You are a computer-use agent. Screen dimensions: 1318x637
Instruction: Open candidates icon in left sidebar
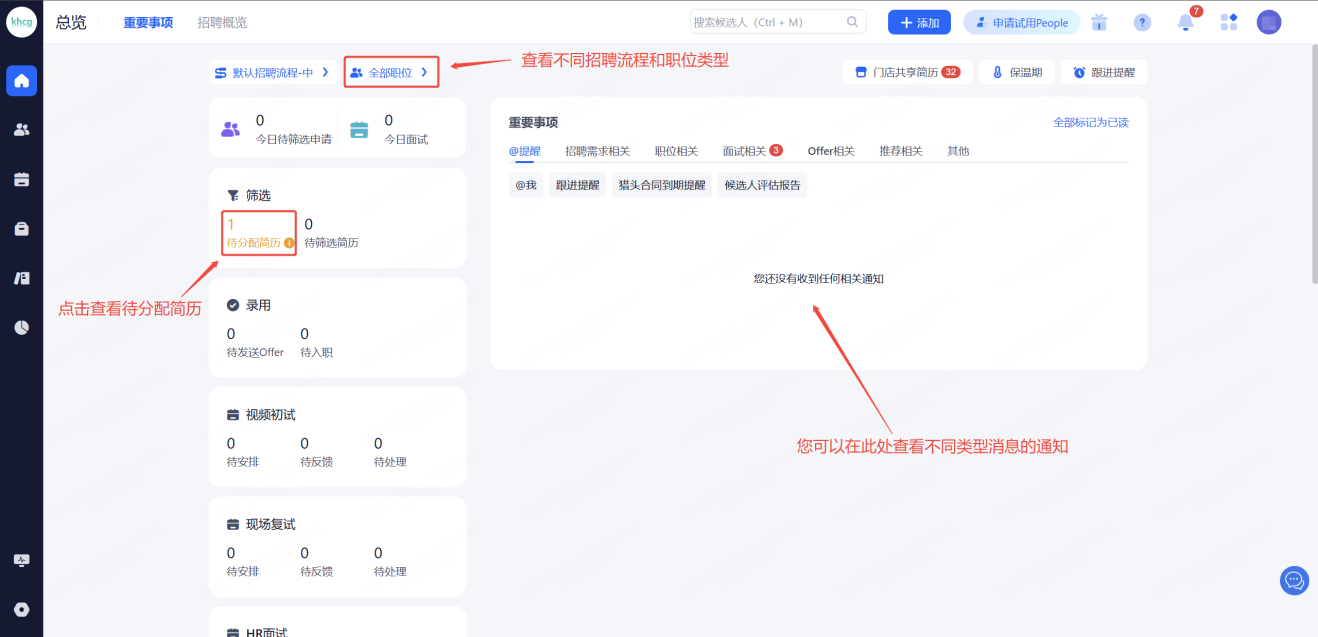pos(21,130)
